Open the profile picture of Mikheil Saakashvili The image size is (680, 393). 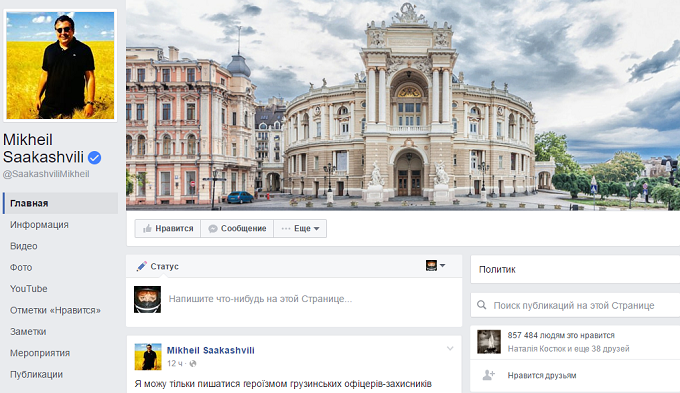(x=60, y=66)
